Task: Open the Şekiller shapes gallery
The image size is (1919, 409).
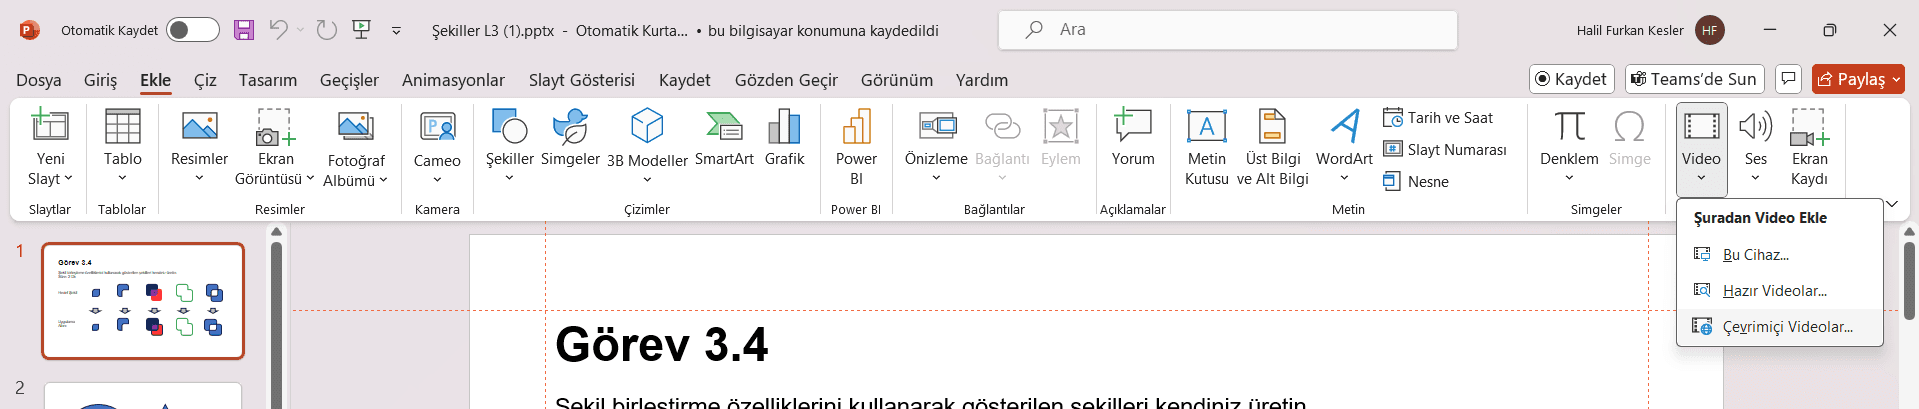Action: 510,147
